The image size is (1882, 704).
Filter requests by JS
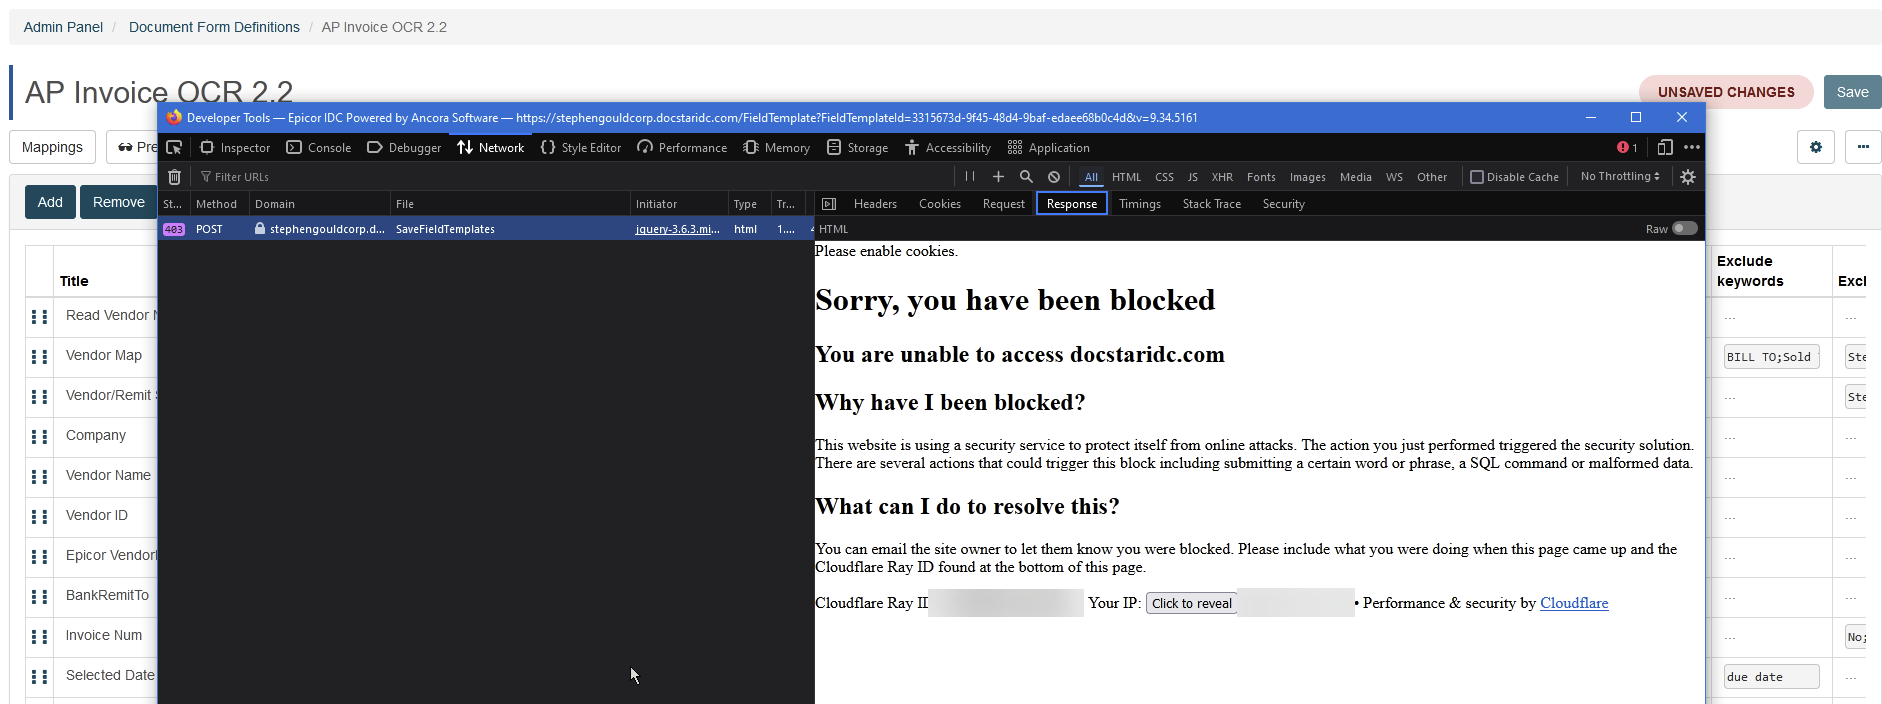click(x=1192, y=177)
